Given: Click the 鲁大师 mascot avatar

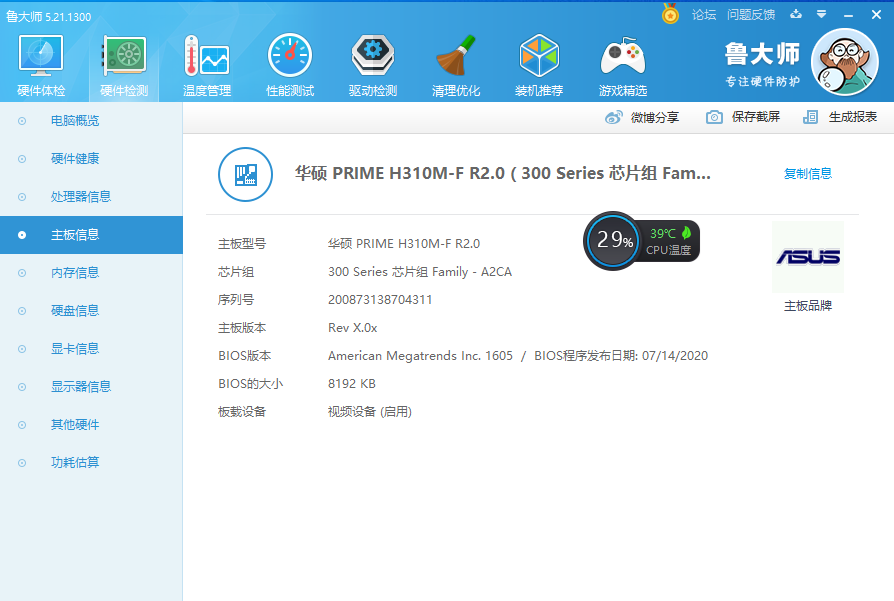Looking at the screenshot, I should click(x=845, y=62).
